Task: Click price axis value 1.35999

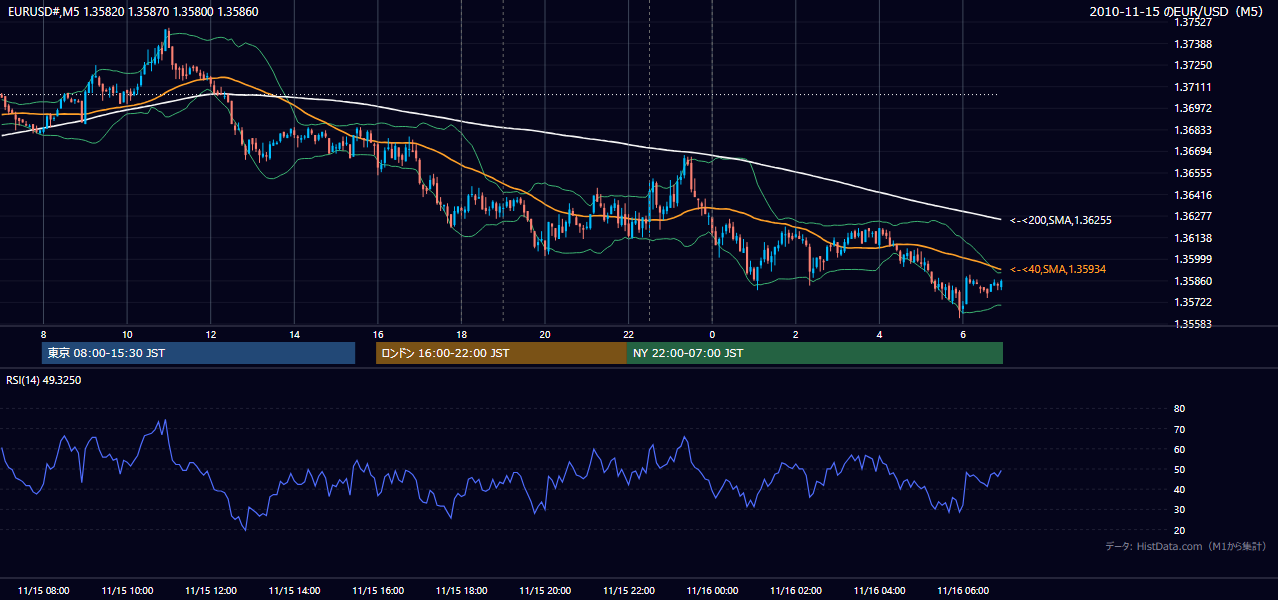Action: point(1193,259)
